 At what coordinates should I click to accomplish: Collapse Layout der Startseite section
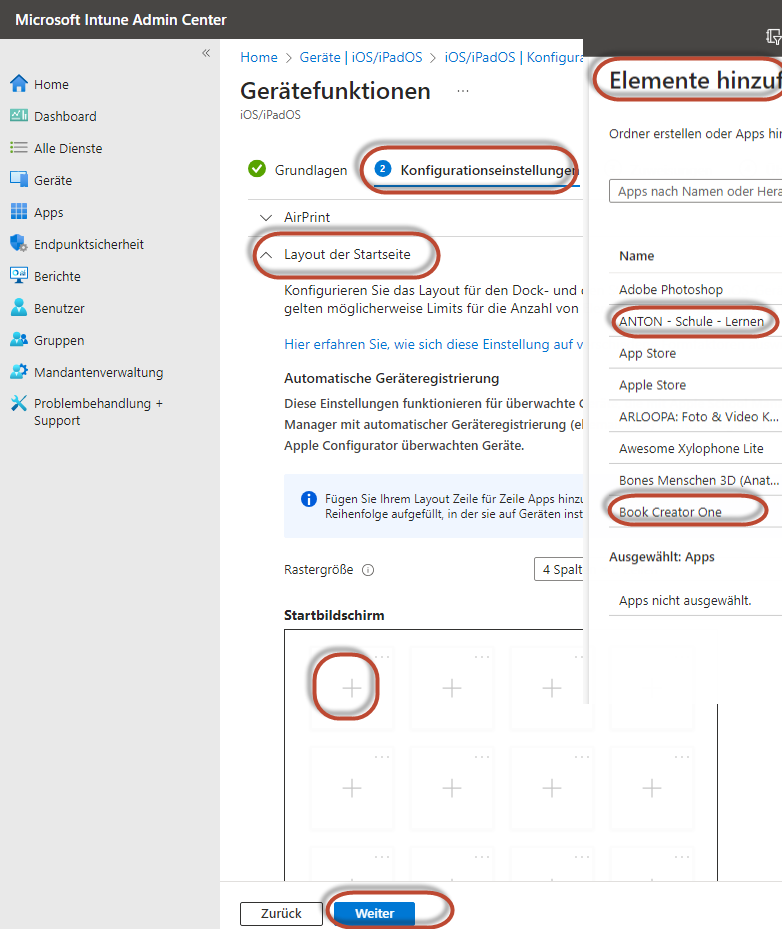(265, 255)
